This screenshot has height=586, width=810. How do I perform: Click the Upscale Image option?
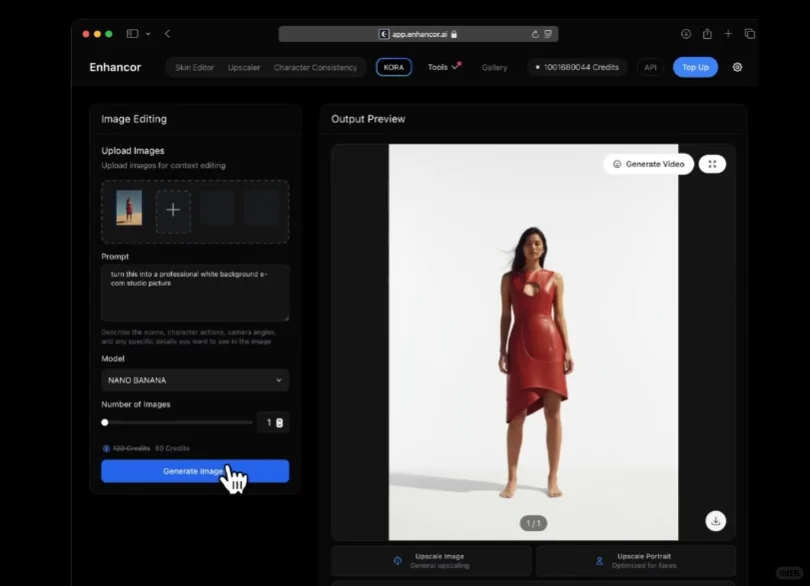pos(431,561)
